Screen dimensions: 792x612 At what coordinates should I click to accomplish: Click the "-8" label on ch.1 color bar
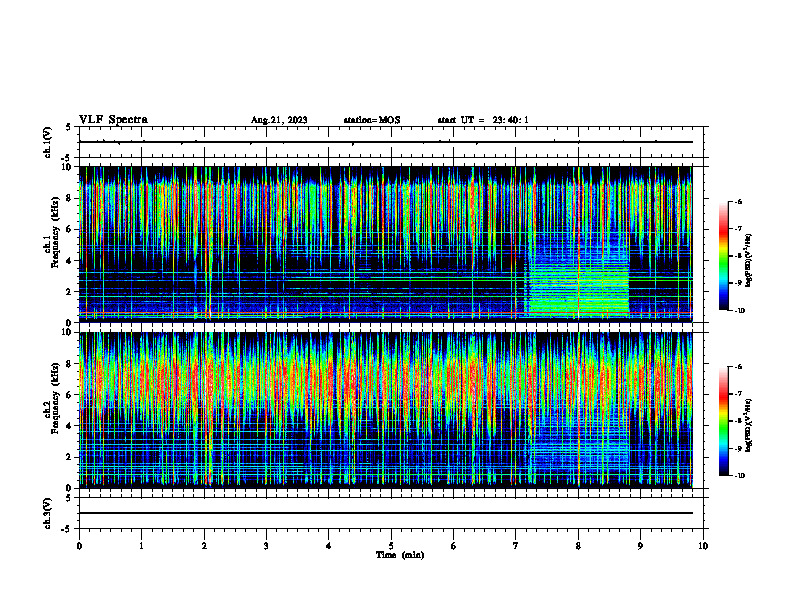[x=737, y=256]
